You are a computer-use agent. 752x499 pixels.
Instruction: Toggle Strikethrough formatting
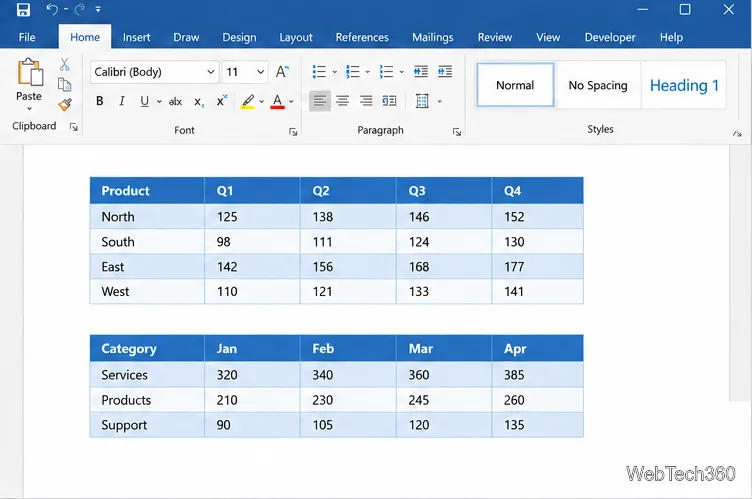(176, 101)
